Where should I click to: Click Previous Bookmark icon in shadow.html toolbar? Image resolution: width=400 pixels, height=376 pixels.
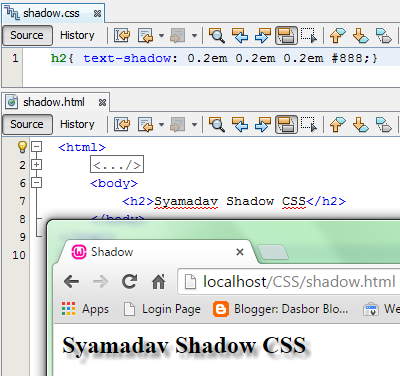337,124
